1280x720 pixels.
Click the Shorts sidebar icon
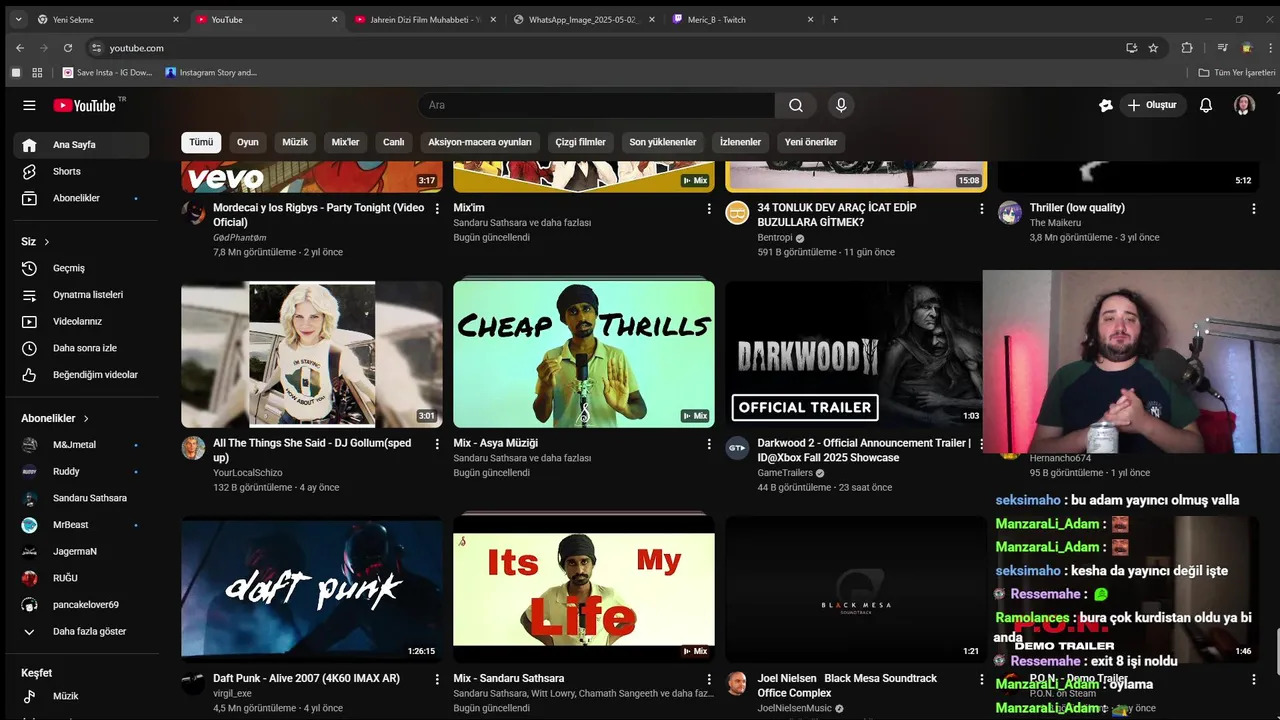point(30,171)
